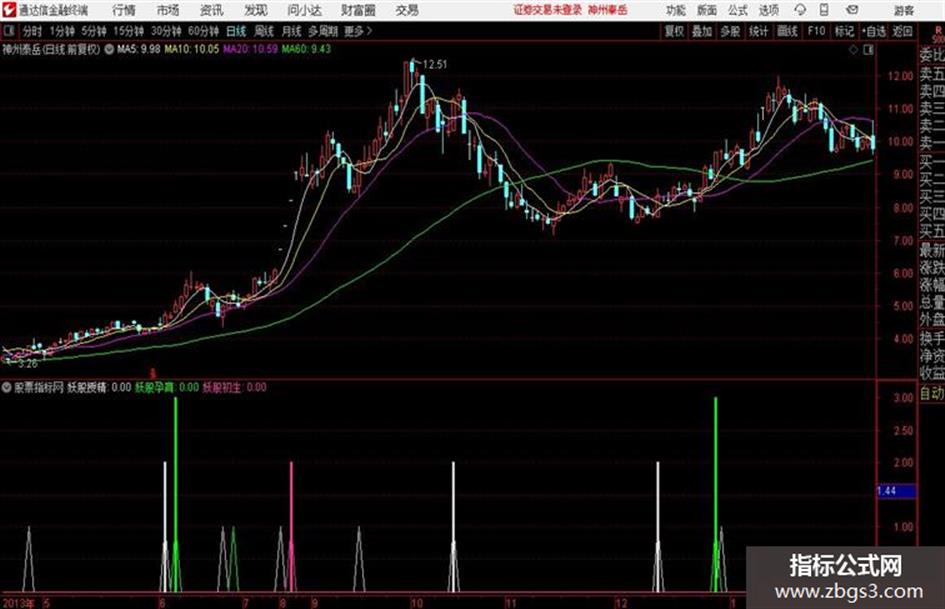The image size is (945, 609).
Task: Click the 标记 mark button
Action: tap(844, 31)
